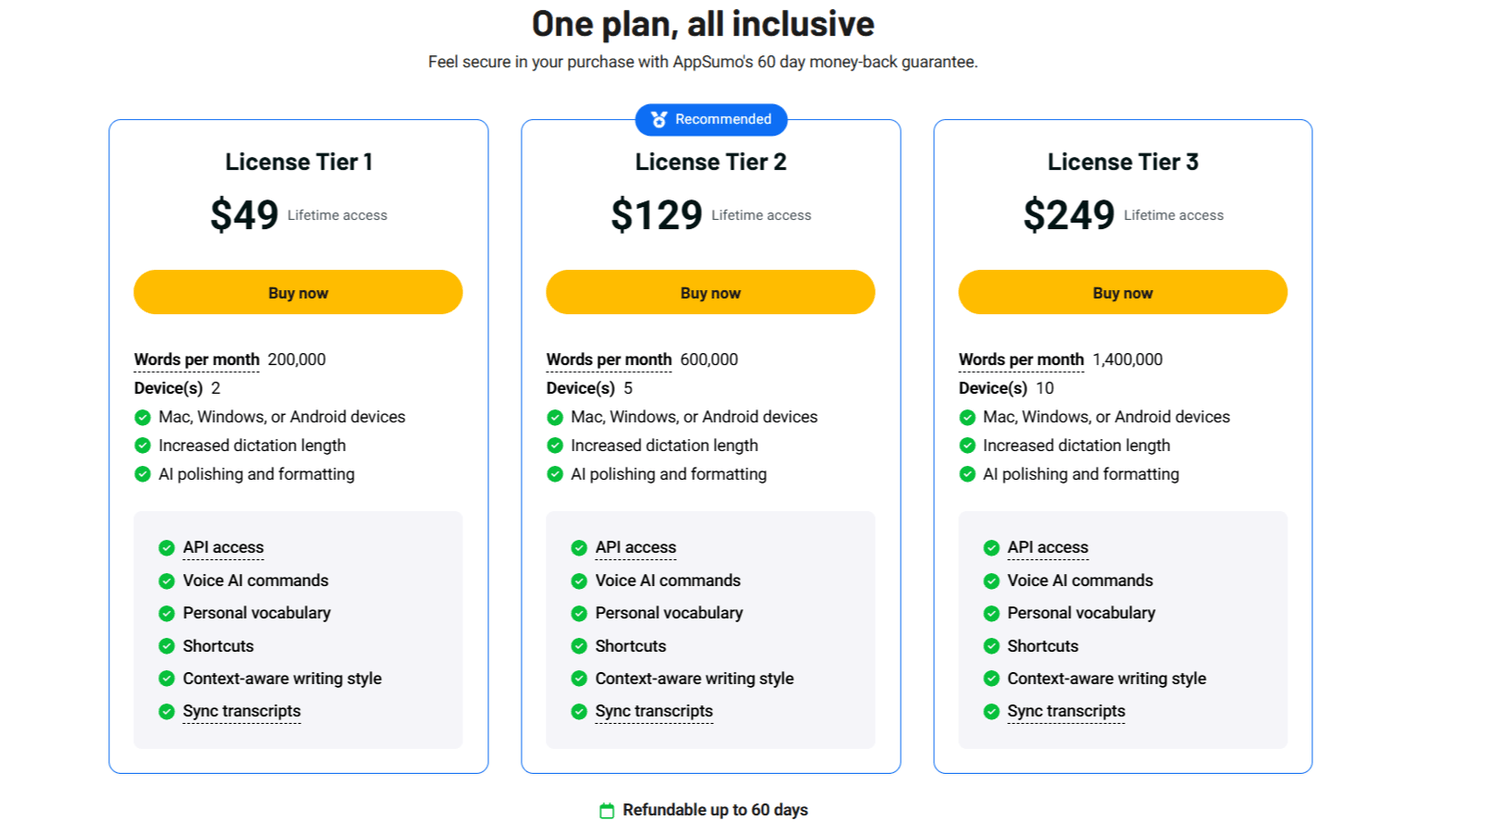Viewport: 1500px width, 830px height.
Task: Click the checkmark beside API access in Tier 1
Action: [167, 548]
